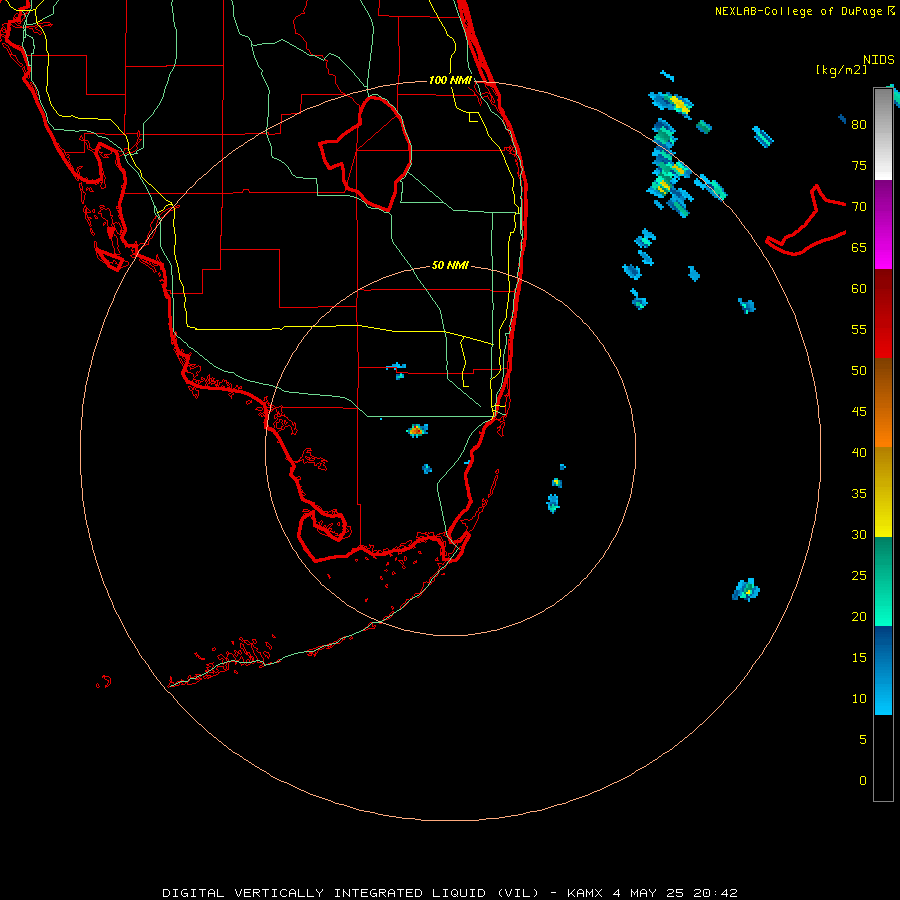
Task: Click the legend value 60
Action: pos(859,289)
